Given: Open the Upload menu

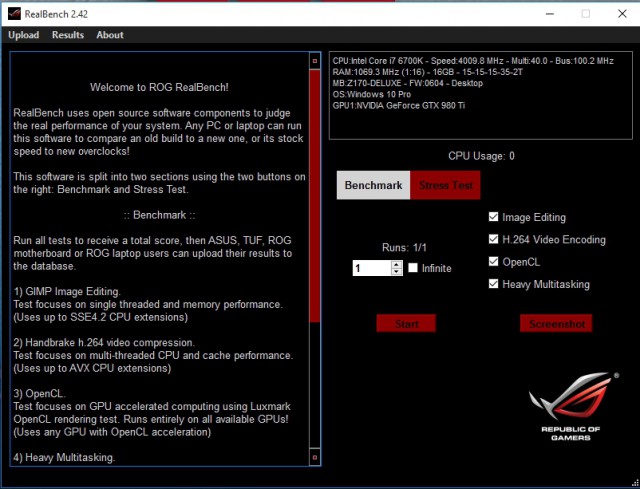Looking at the screenshot, I should [24, 35].
